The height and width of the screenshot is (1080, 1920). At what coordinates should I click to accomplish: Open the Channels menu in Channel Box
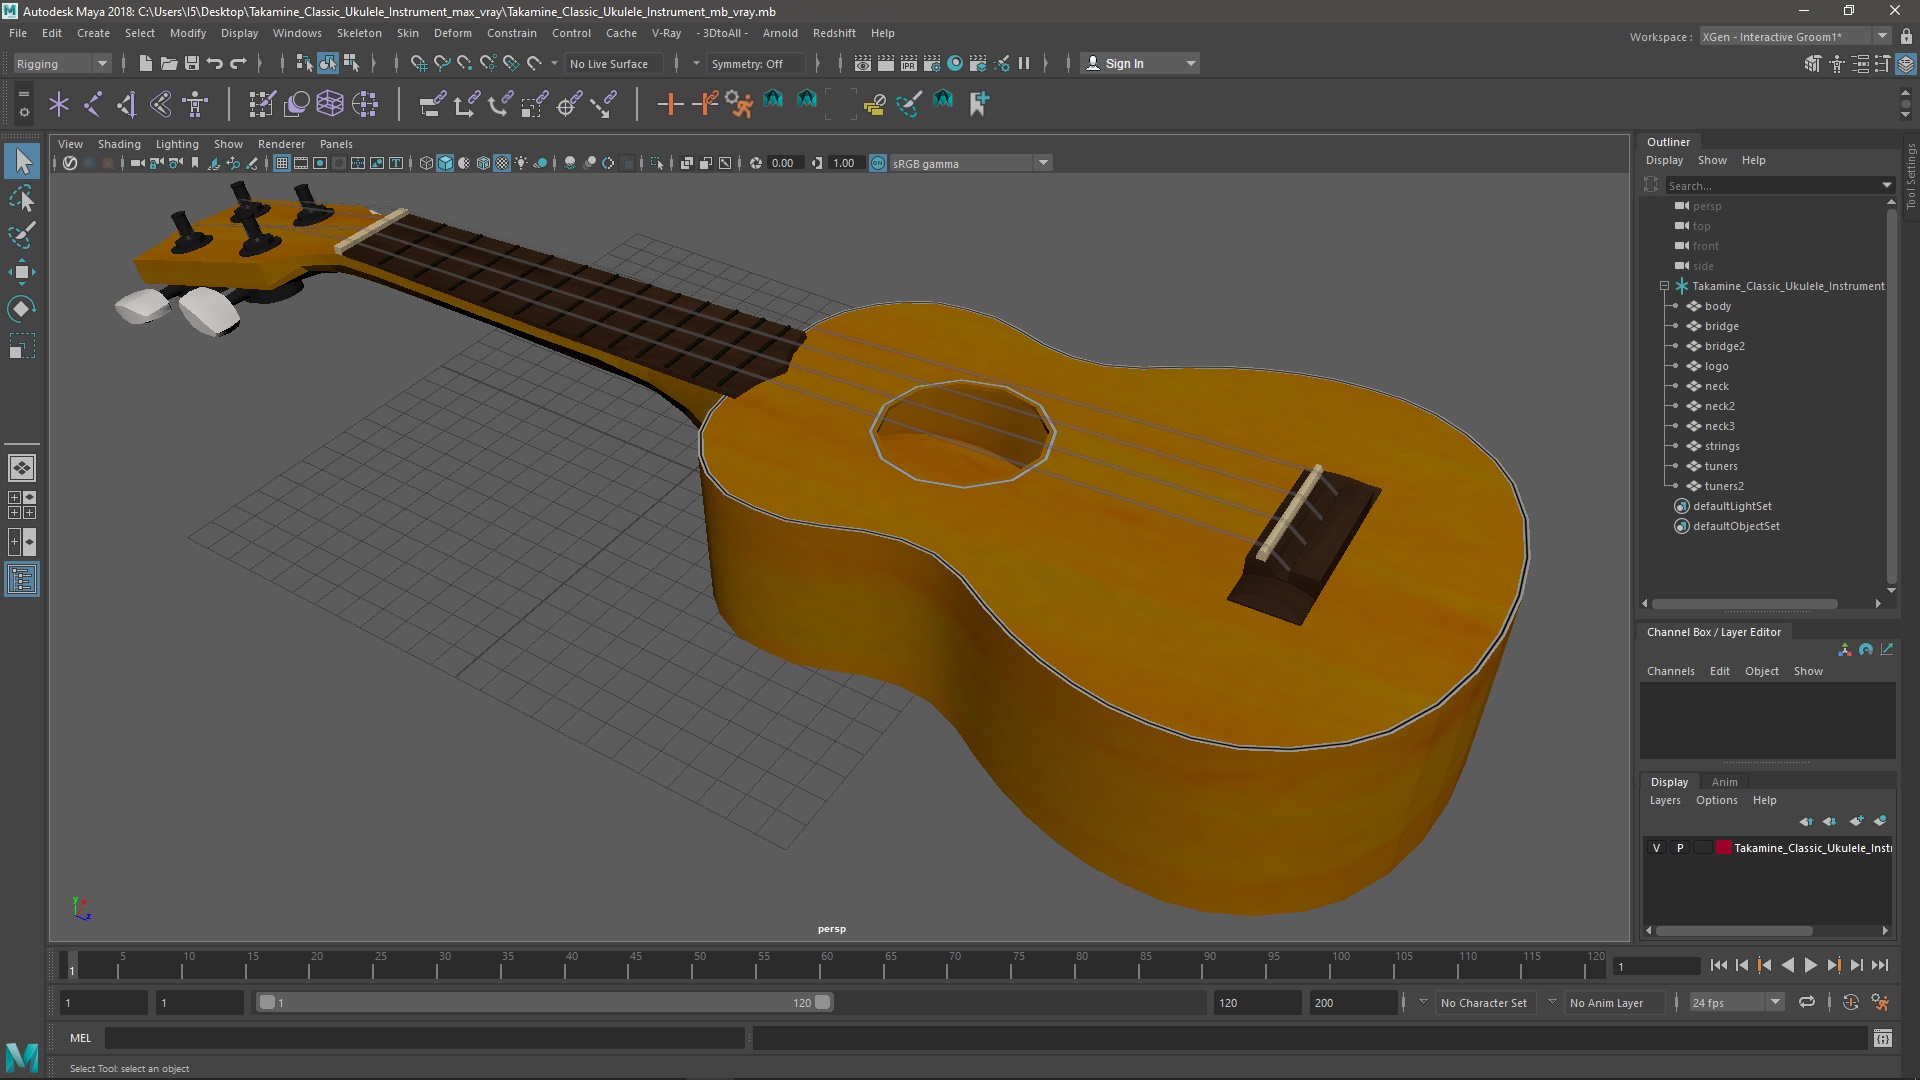coord(1670,671)
